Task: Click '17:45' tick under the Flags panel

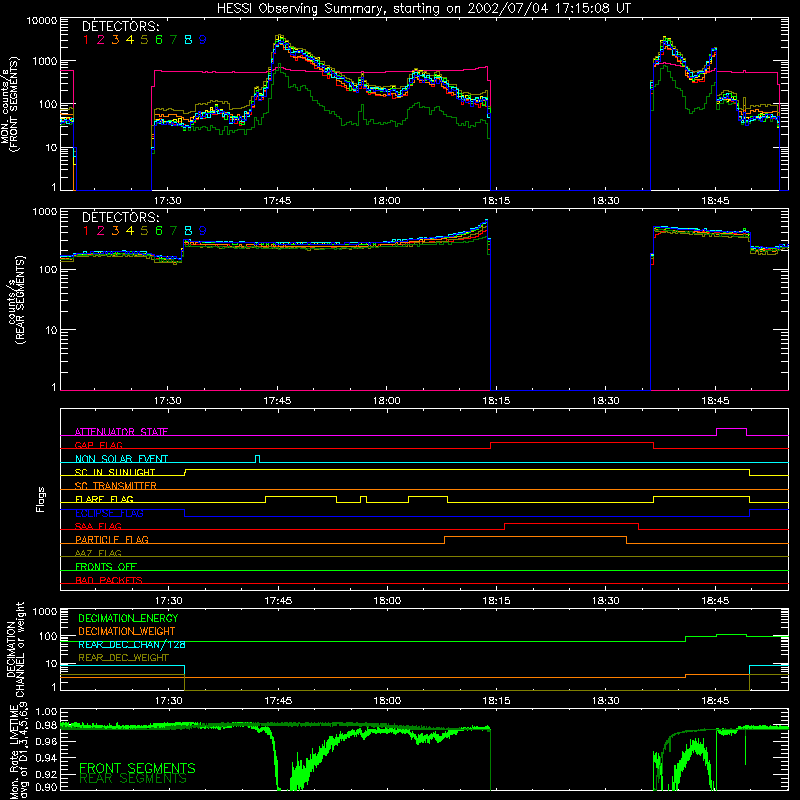Action: (278, 601)
